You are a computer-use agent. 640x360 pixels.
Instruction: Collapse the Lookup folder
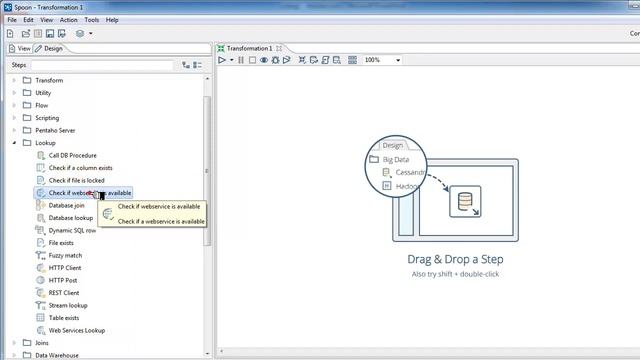pos(14,143)
